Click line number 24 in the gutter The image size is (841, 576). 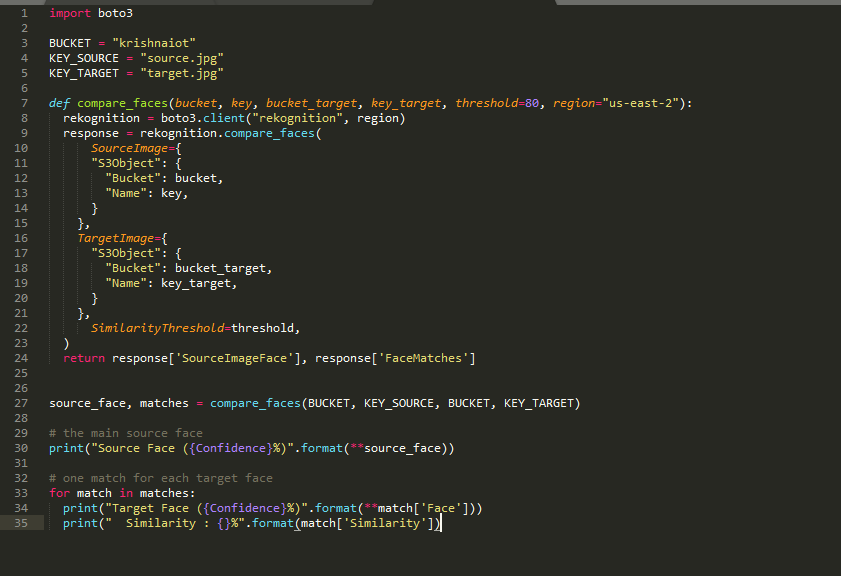21,358
